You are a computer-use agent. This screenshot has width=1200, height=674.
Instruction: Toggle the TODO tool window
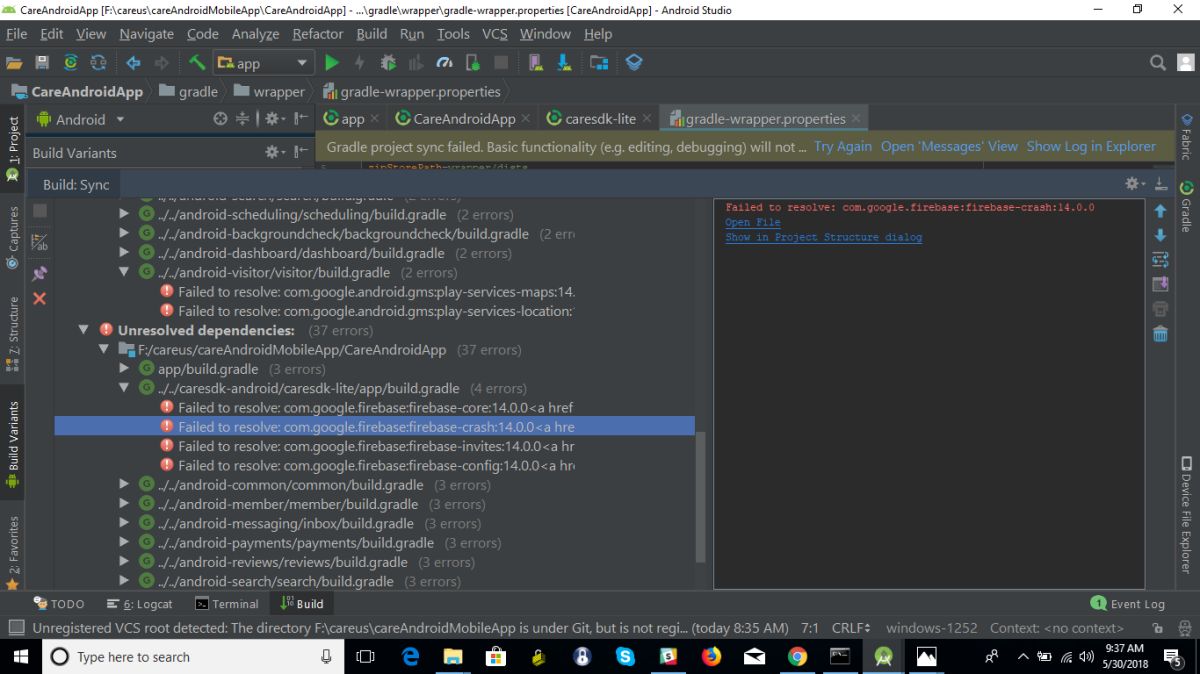59,604
